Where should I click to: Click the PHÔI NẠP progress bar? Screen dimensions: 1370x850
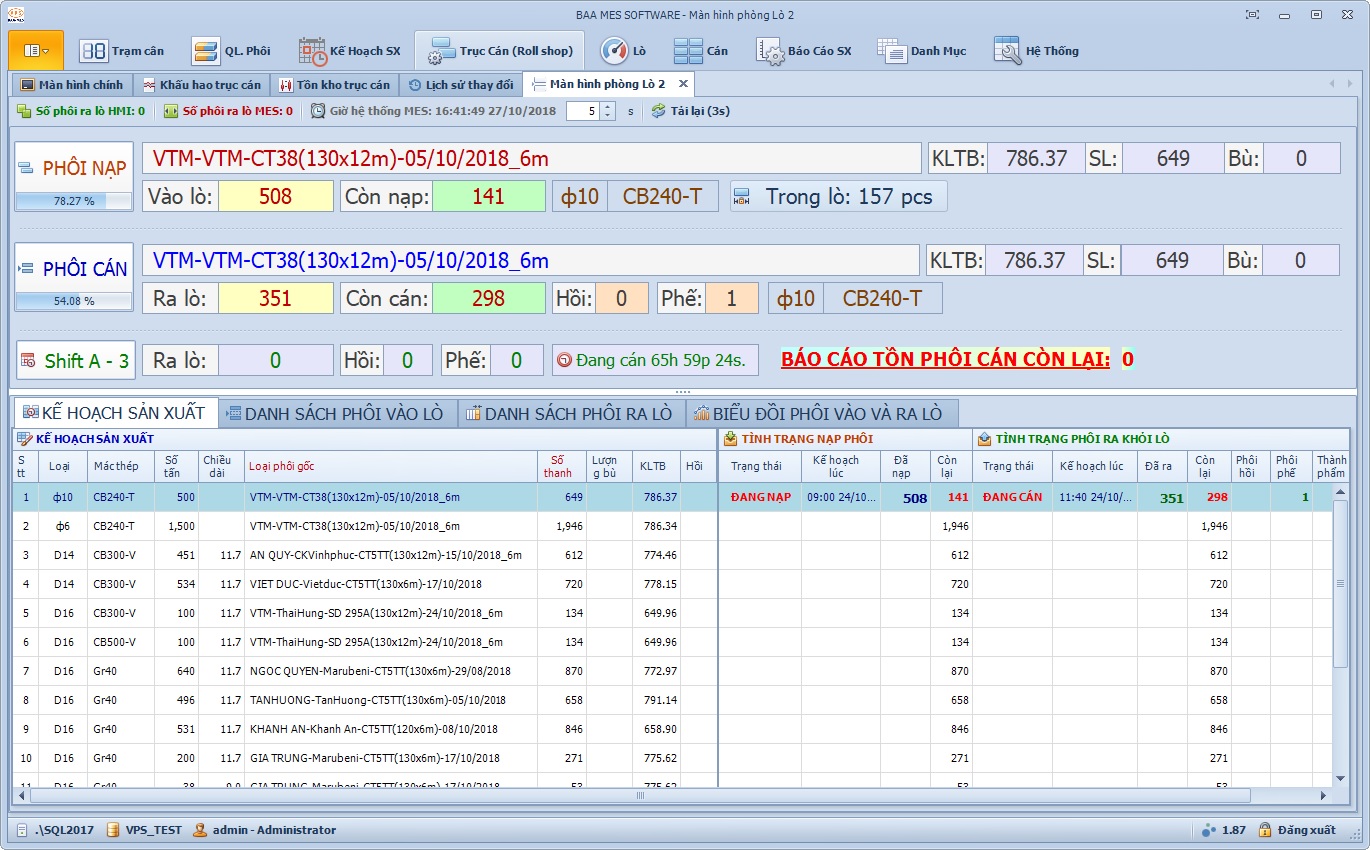pyautogui.click(x=73, y=201)
